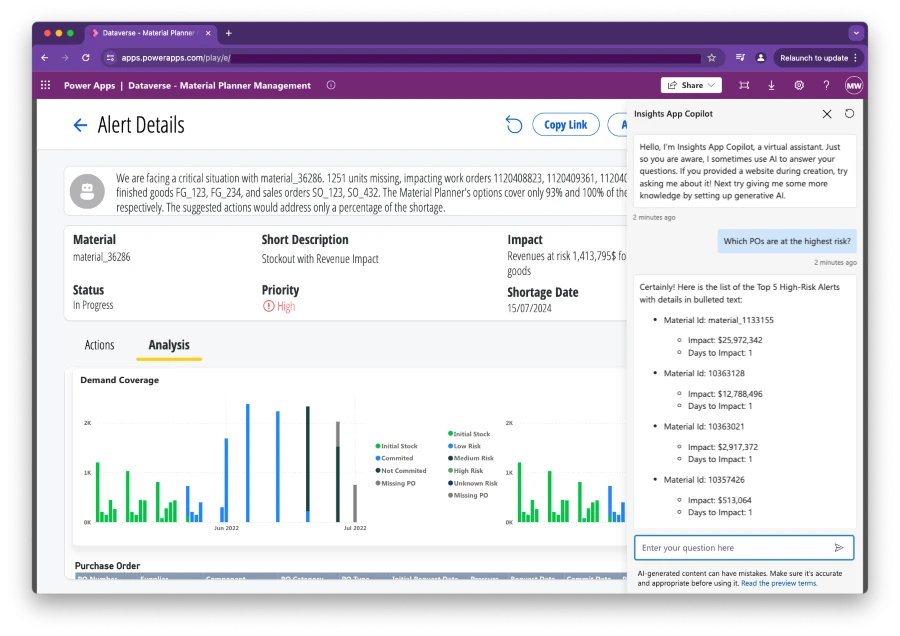Screen dimensions: 900x636
Task: Open the help question mark icon
Action: click(x=825, y=85)
